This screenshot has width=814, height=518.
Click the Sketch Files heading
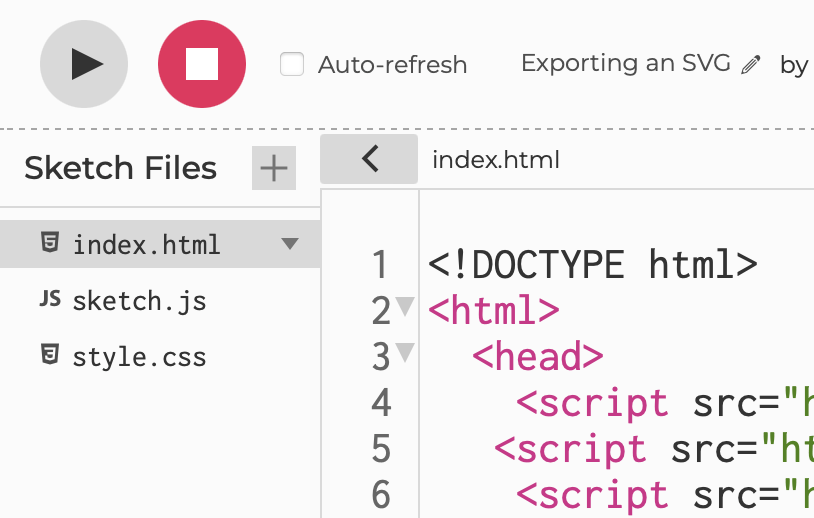click(120, 168)
